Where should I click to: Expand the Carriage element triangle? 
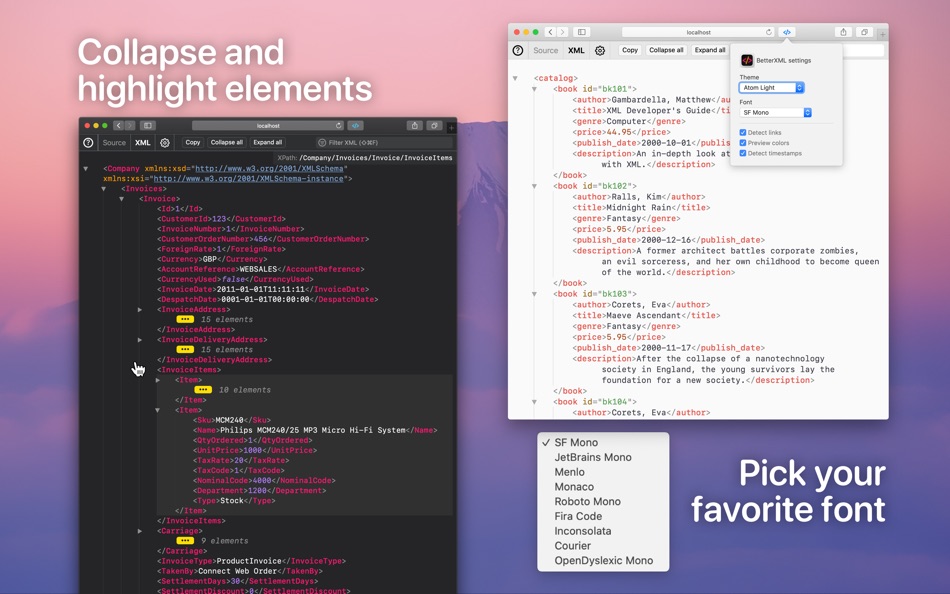140,531
